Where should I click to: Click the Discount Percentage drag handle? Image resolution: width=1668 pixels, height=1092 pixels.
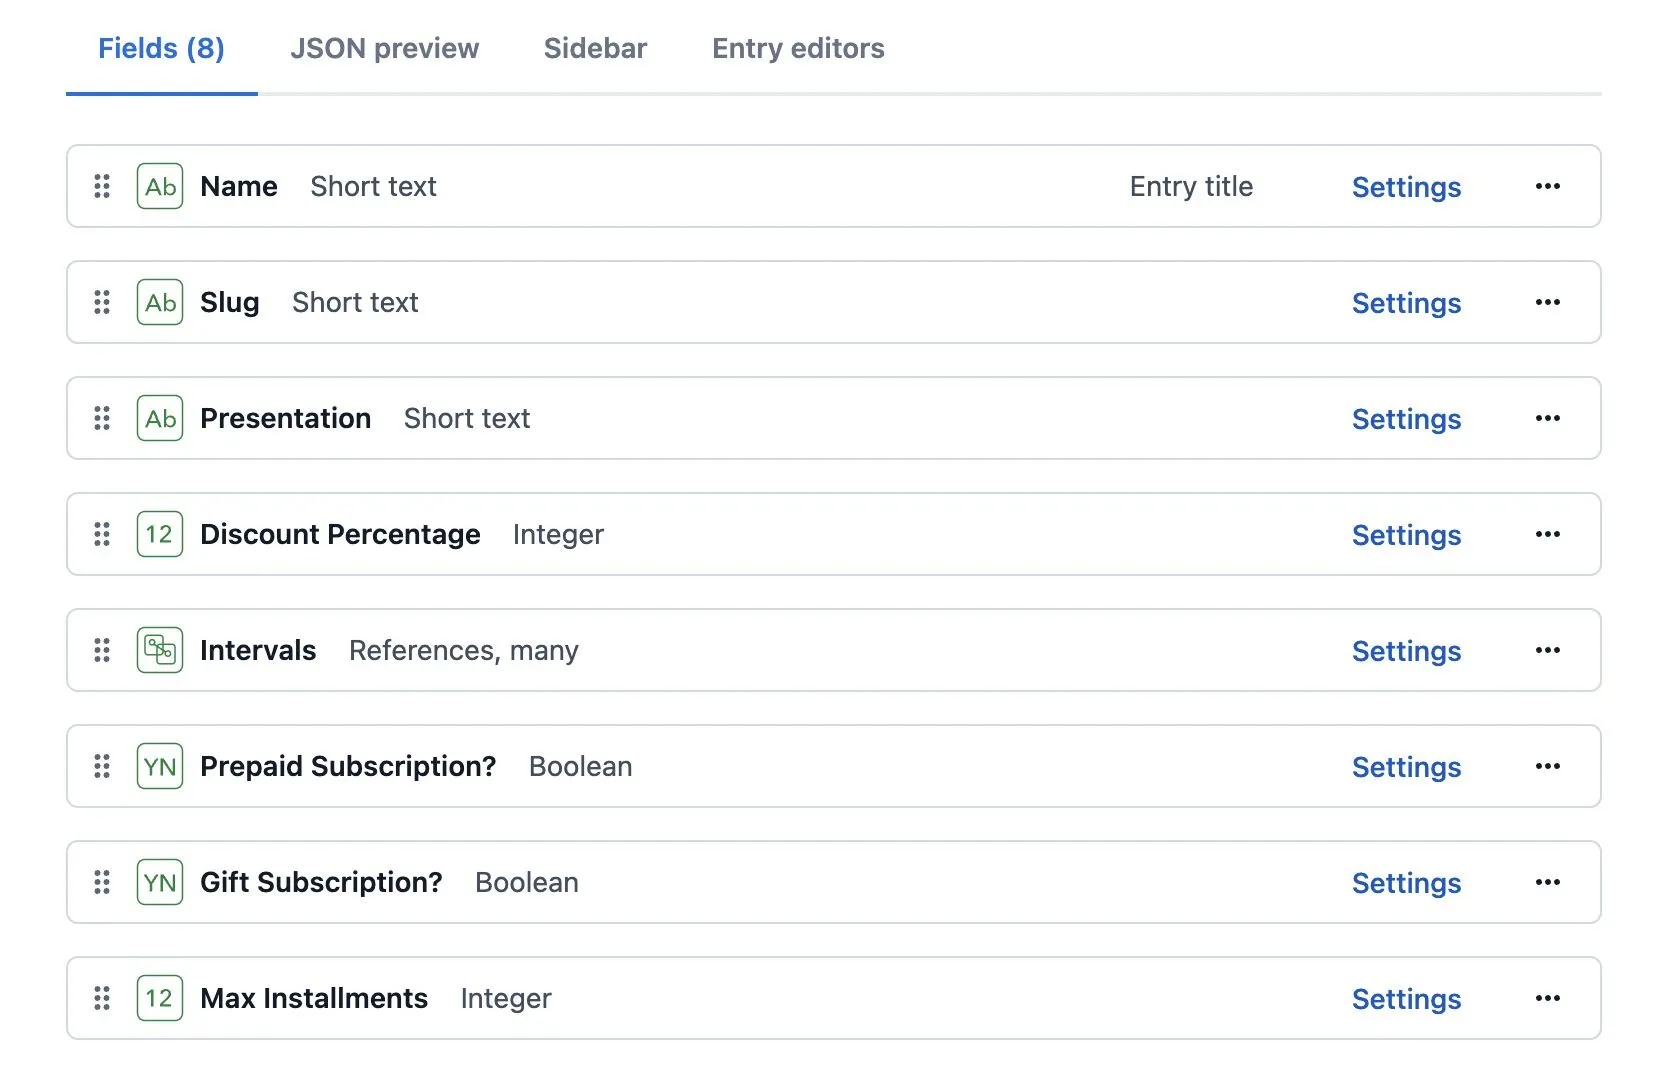click(102, 534)
